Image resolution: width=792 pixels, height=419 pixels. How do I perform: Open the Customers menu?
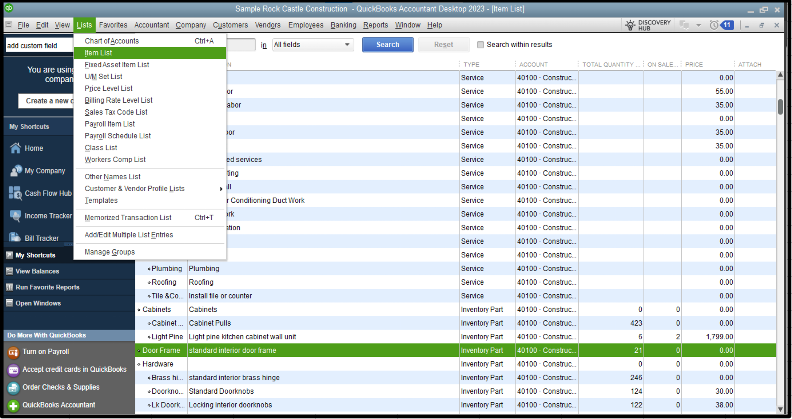coord(230,25)
